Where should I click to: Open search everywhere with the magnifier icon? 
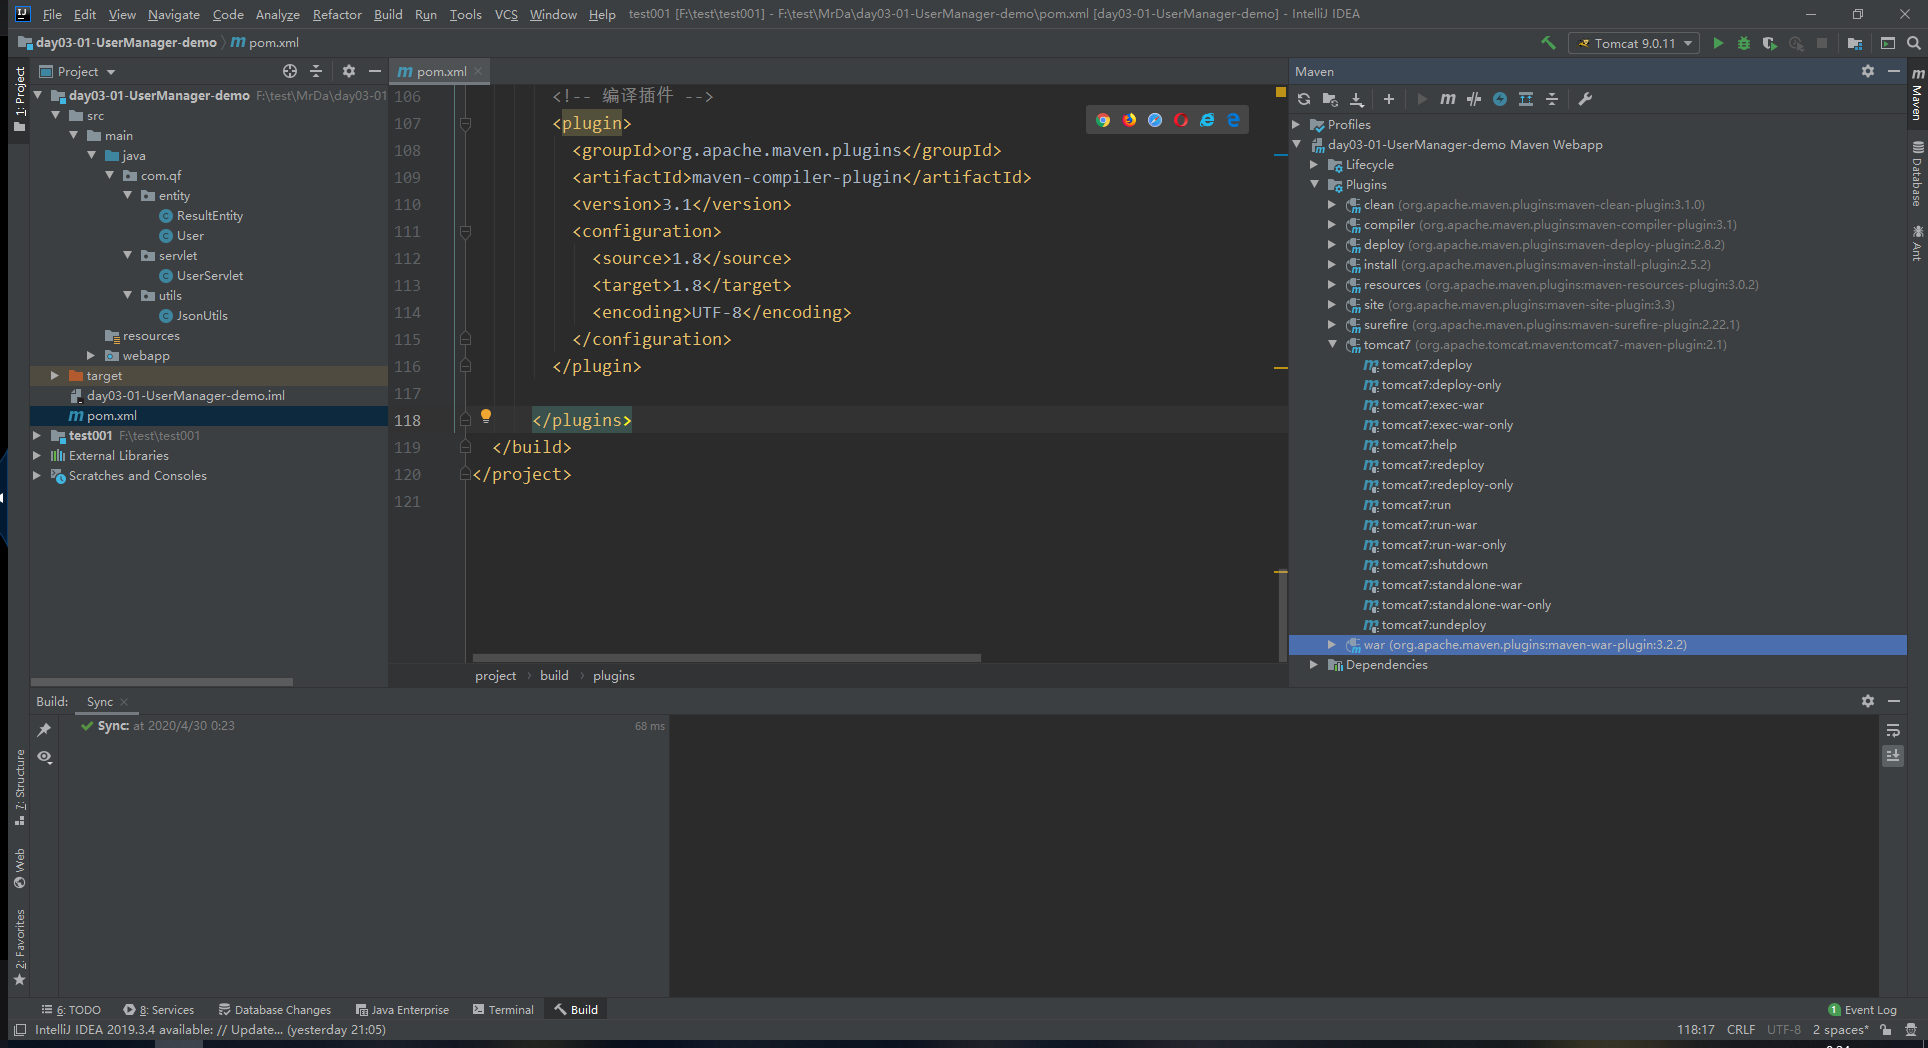click(x=1911, y=43)
